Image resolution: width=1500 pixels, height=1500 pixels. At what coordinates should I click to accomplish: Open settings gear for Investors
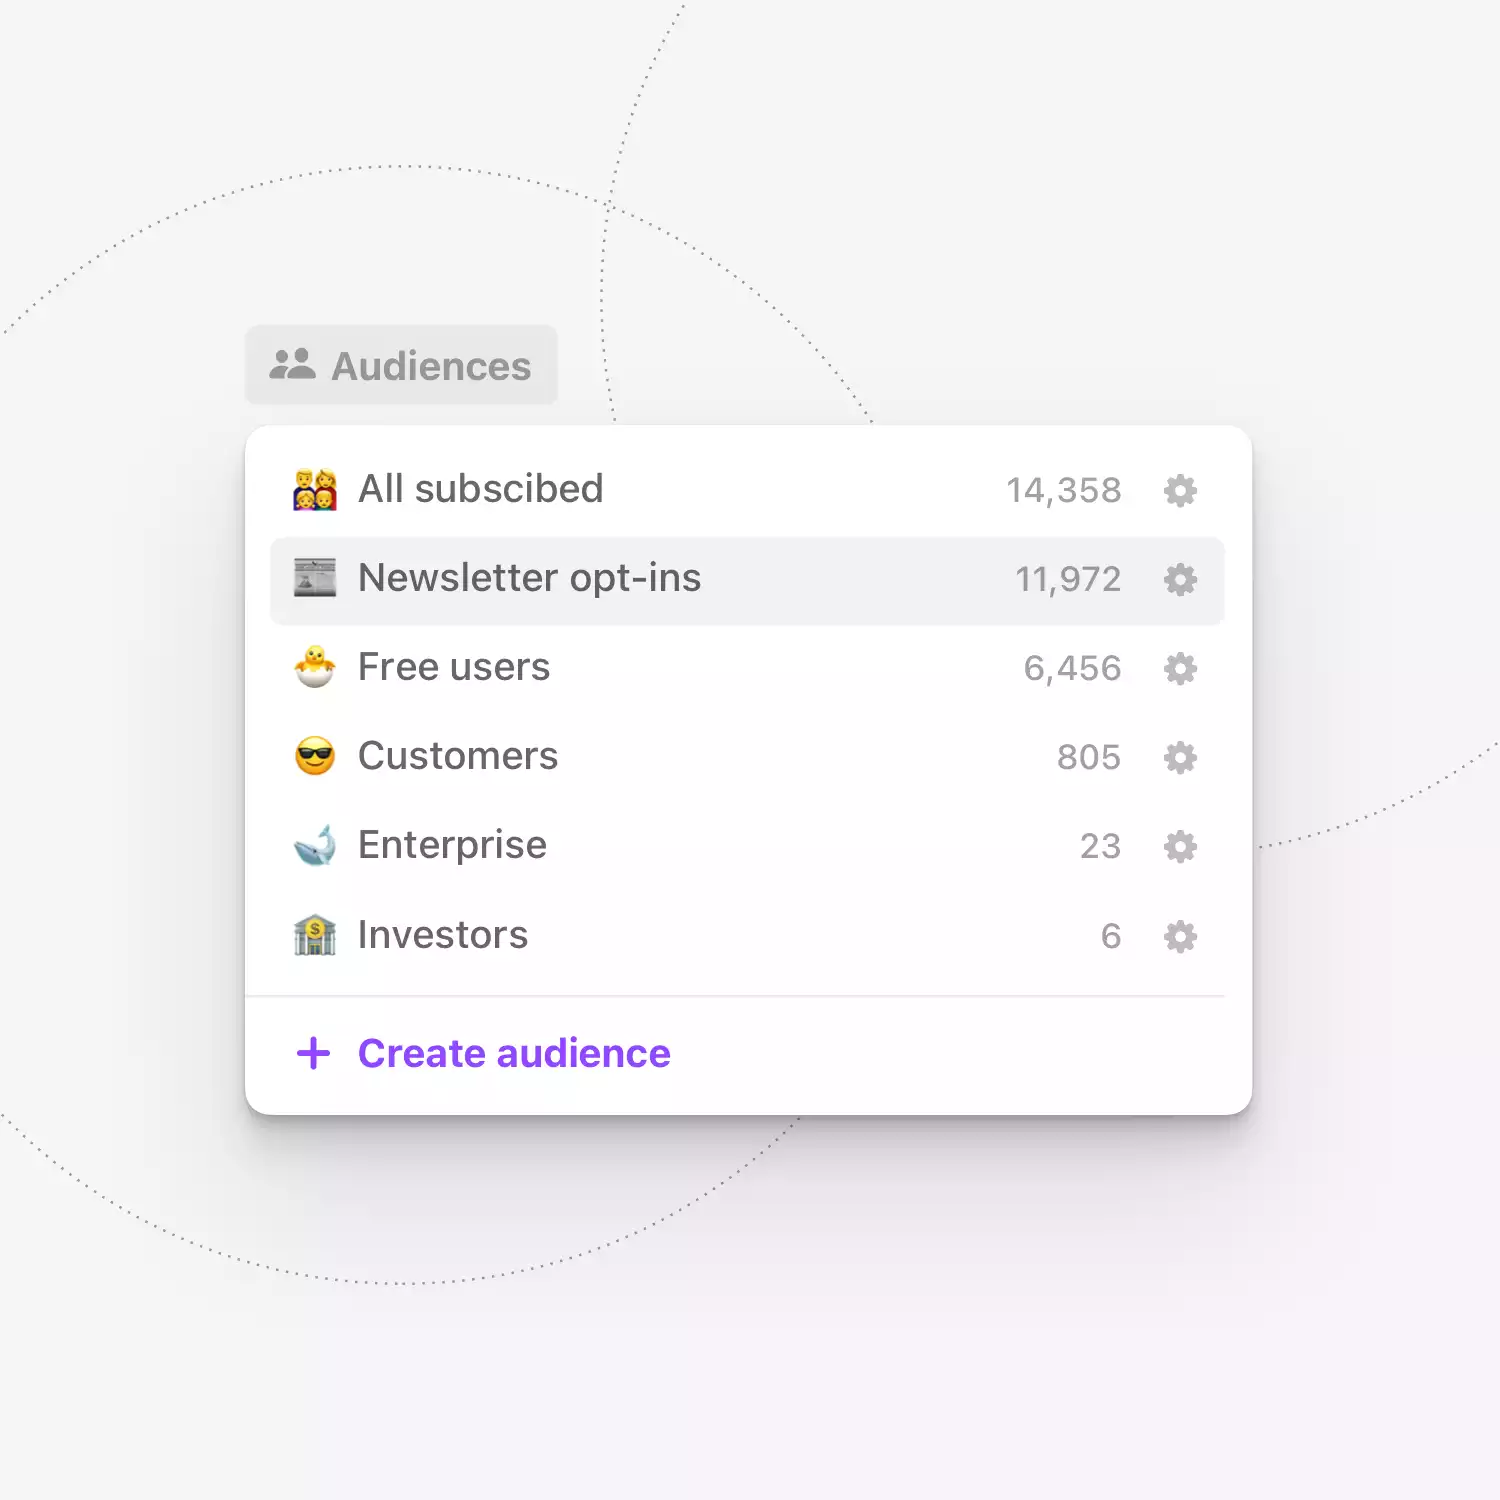click(1180, 936)
